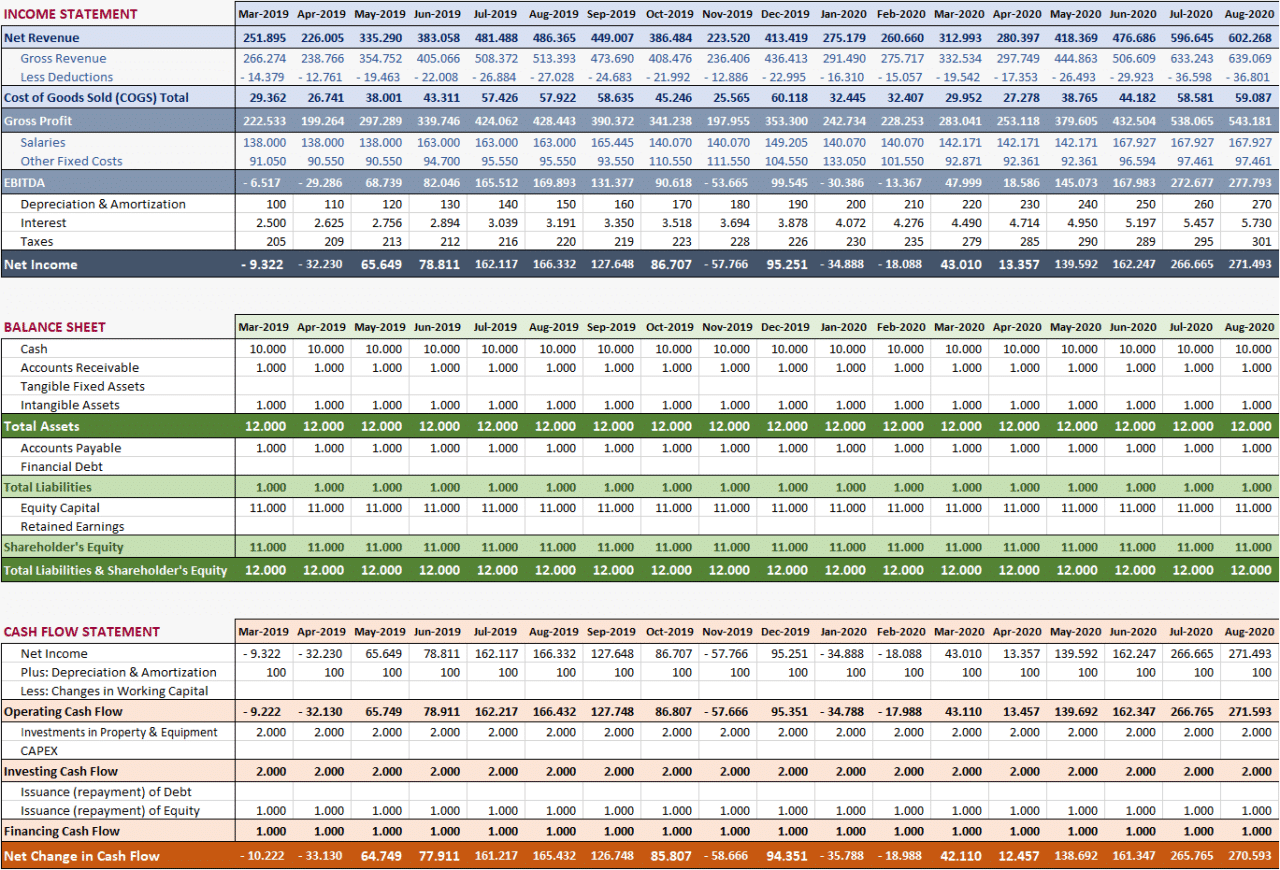This screenshot has height=870, width=1280.
Task: Select the Net Change in Cash Flow label
Action: (82, 856)
